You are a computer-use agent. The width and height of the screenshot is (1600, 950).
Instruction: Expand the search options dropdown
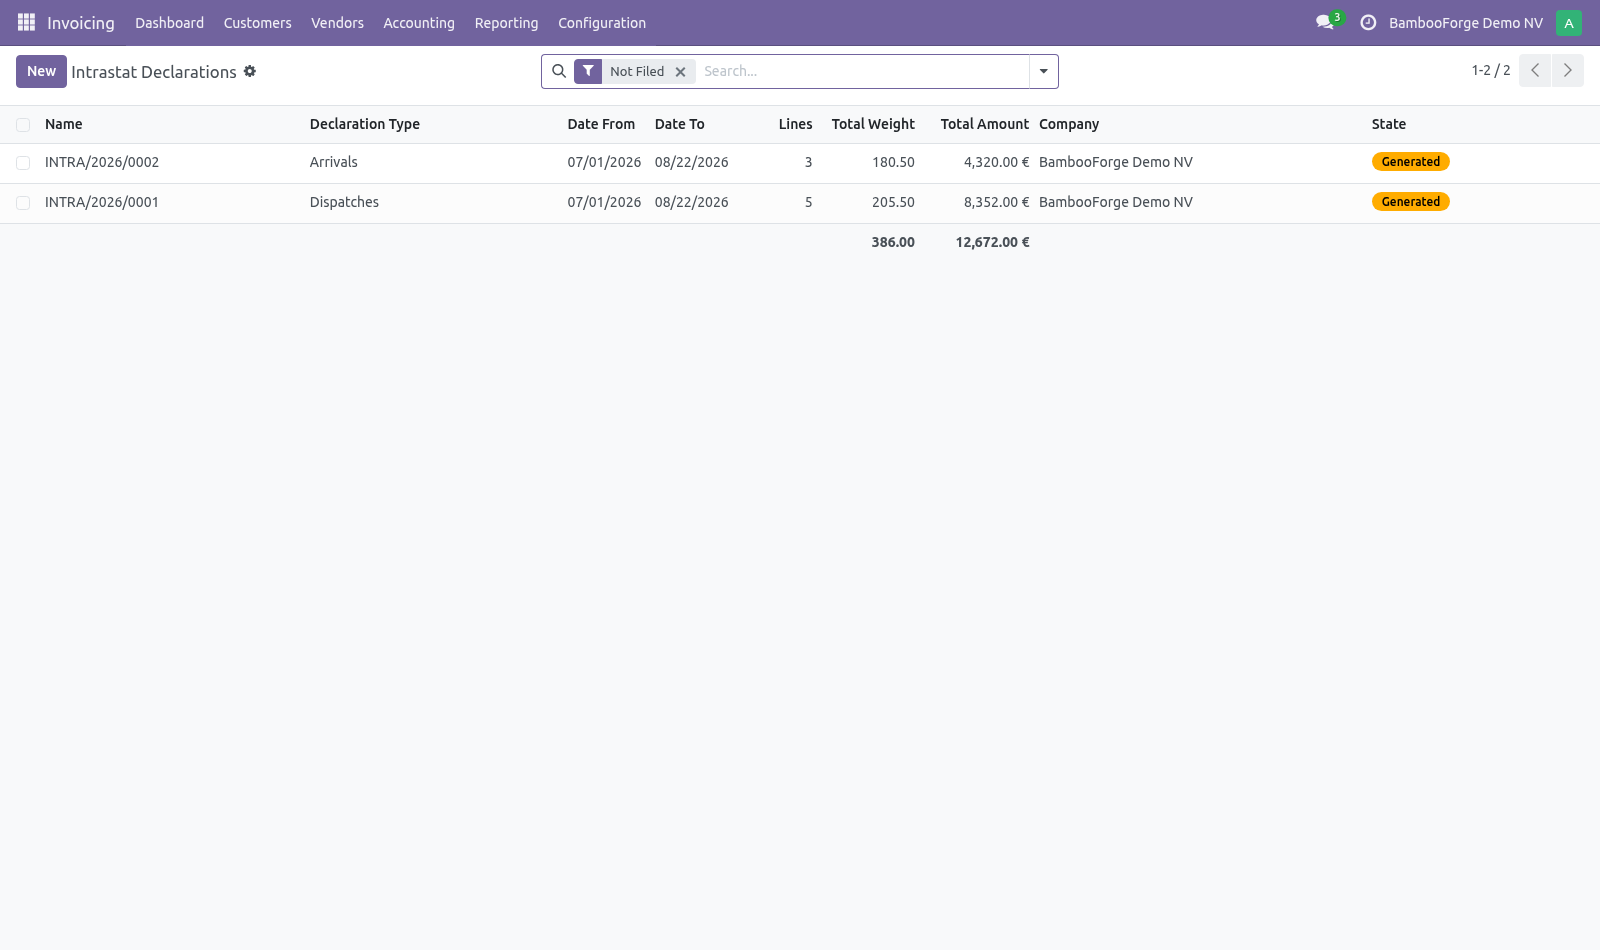click(x=1043, y=71)
